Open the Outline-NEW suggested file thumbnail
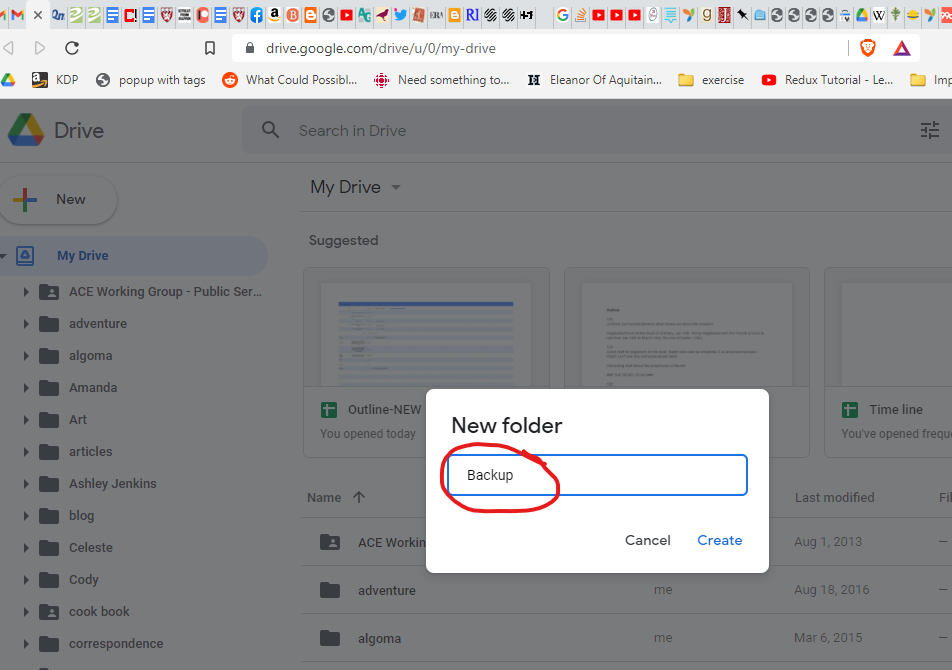The image size is (952, 670). 426,334
